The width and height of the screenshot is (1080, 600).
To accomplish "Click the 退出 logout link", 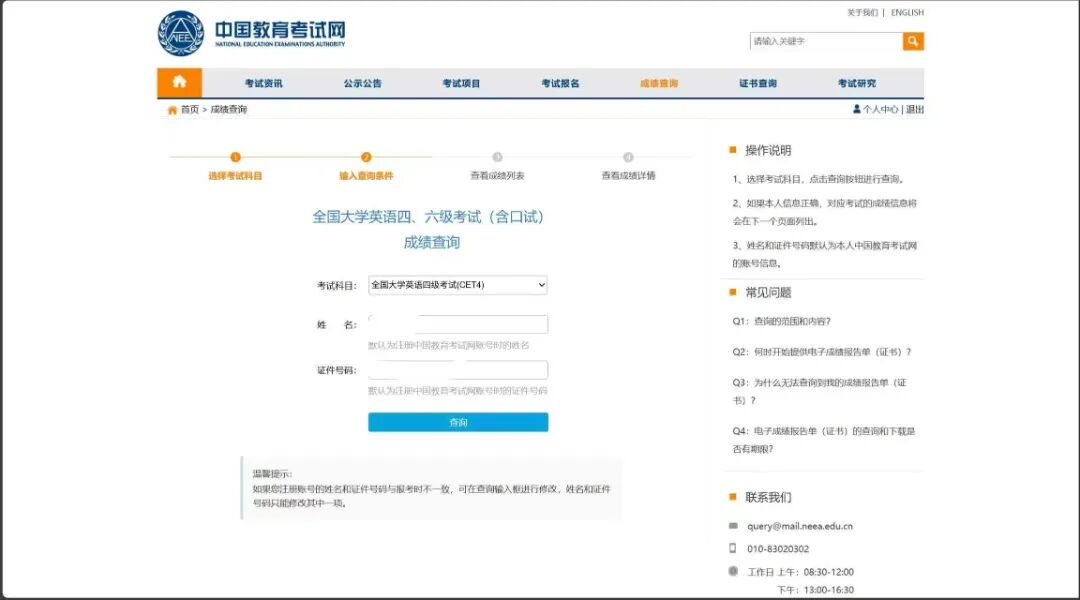I will (915, 109).
